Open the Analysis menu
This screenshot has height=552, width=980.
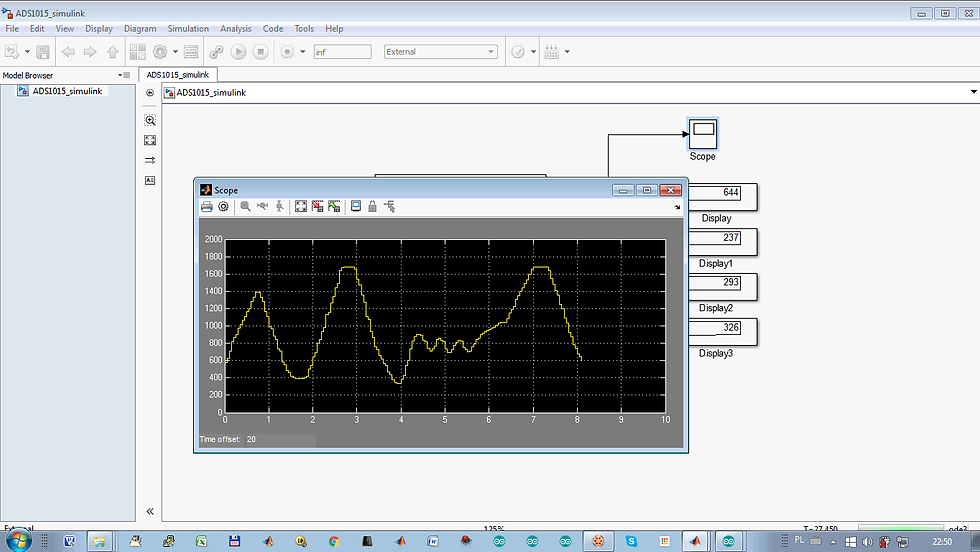click(236, 29)
